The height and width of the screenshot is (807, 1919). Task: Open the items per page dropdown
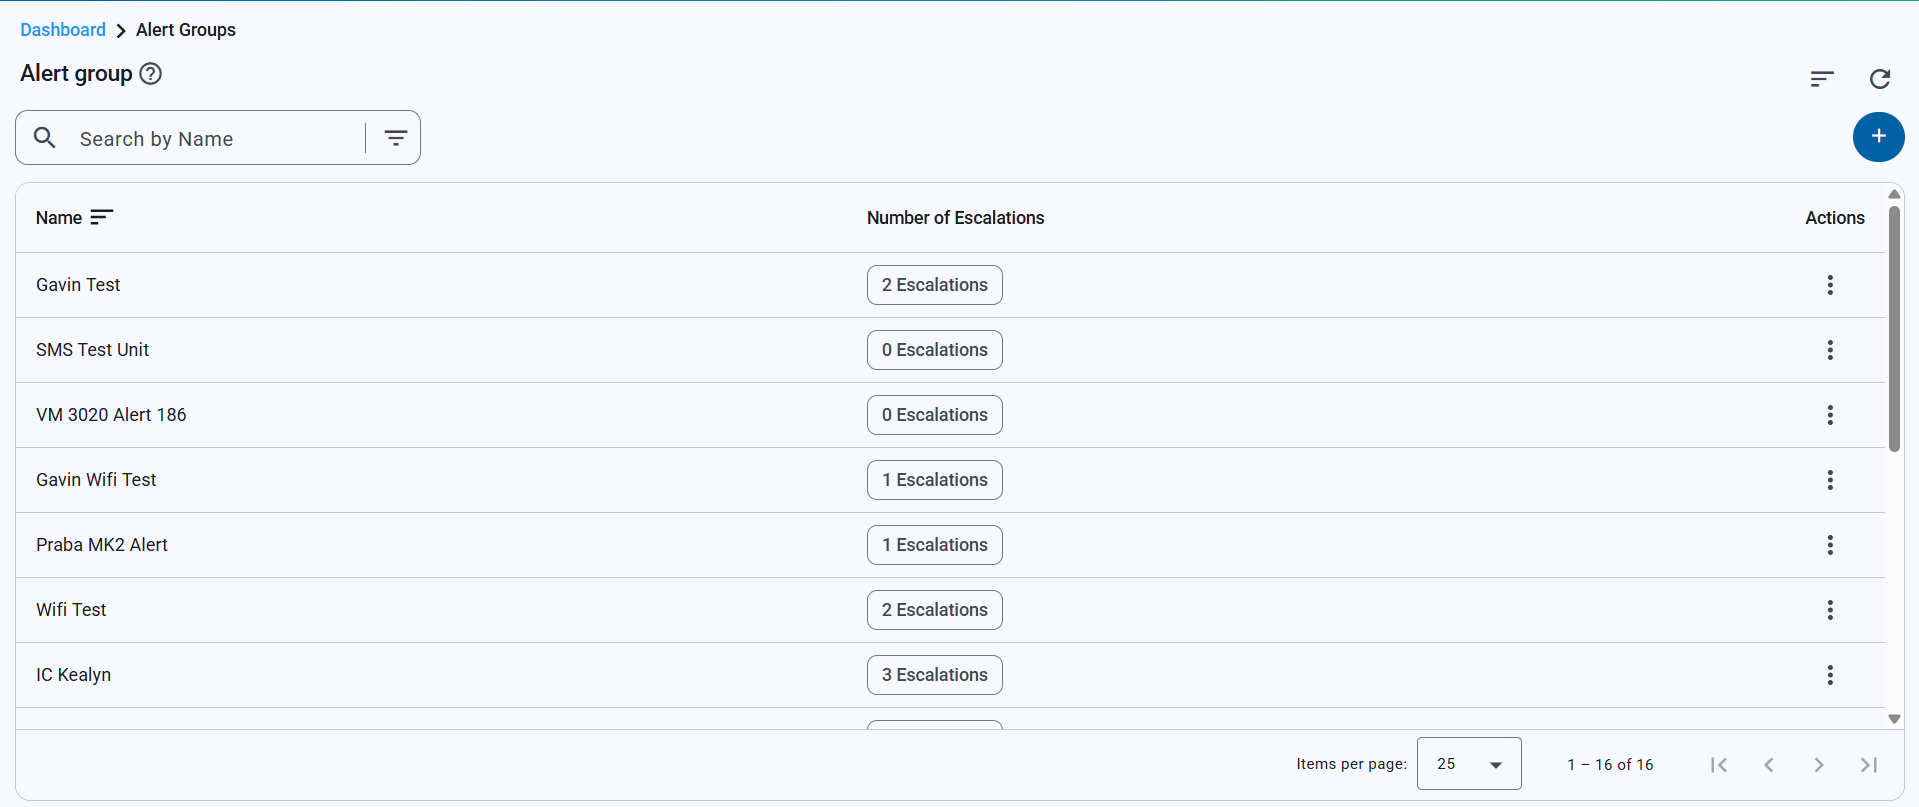[1468, 764]
